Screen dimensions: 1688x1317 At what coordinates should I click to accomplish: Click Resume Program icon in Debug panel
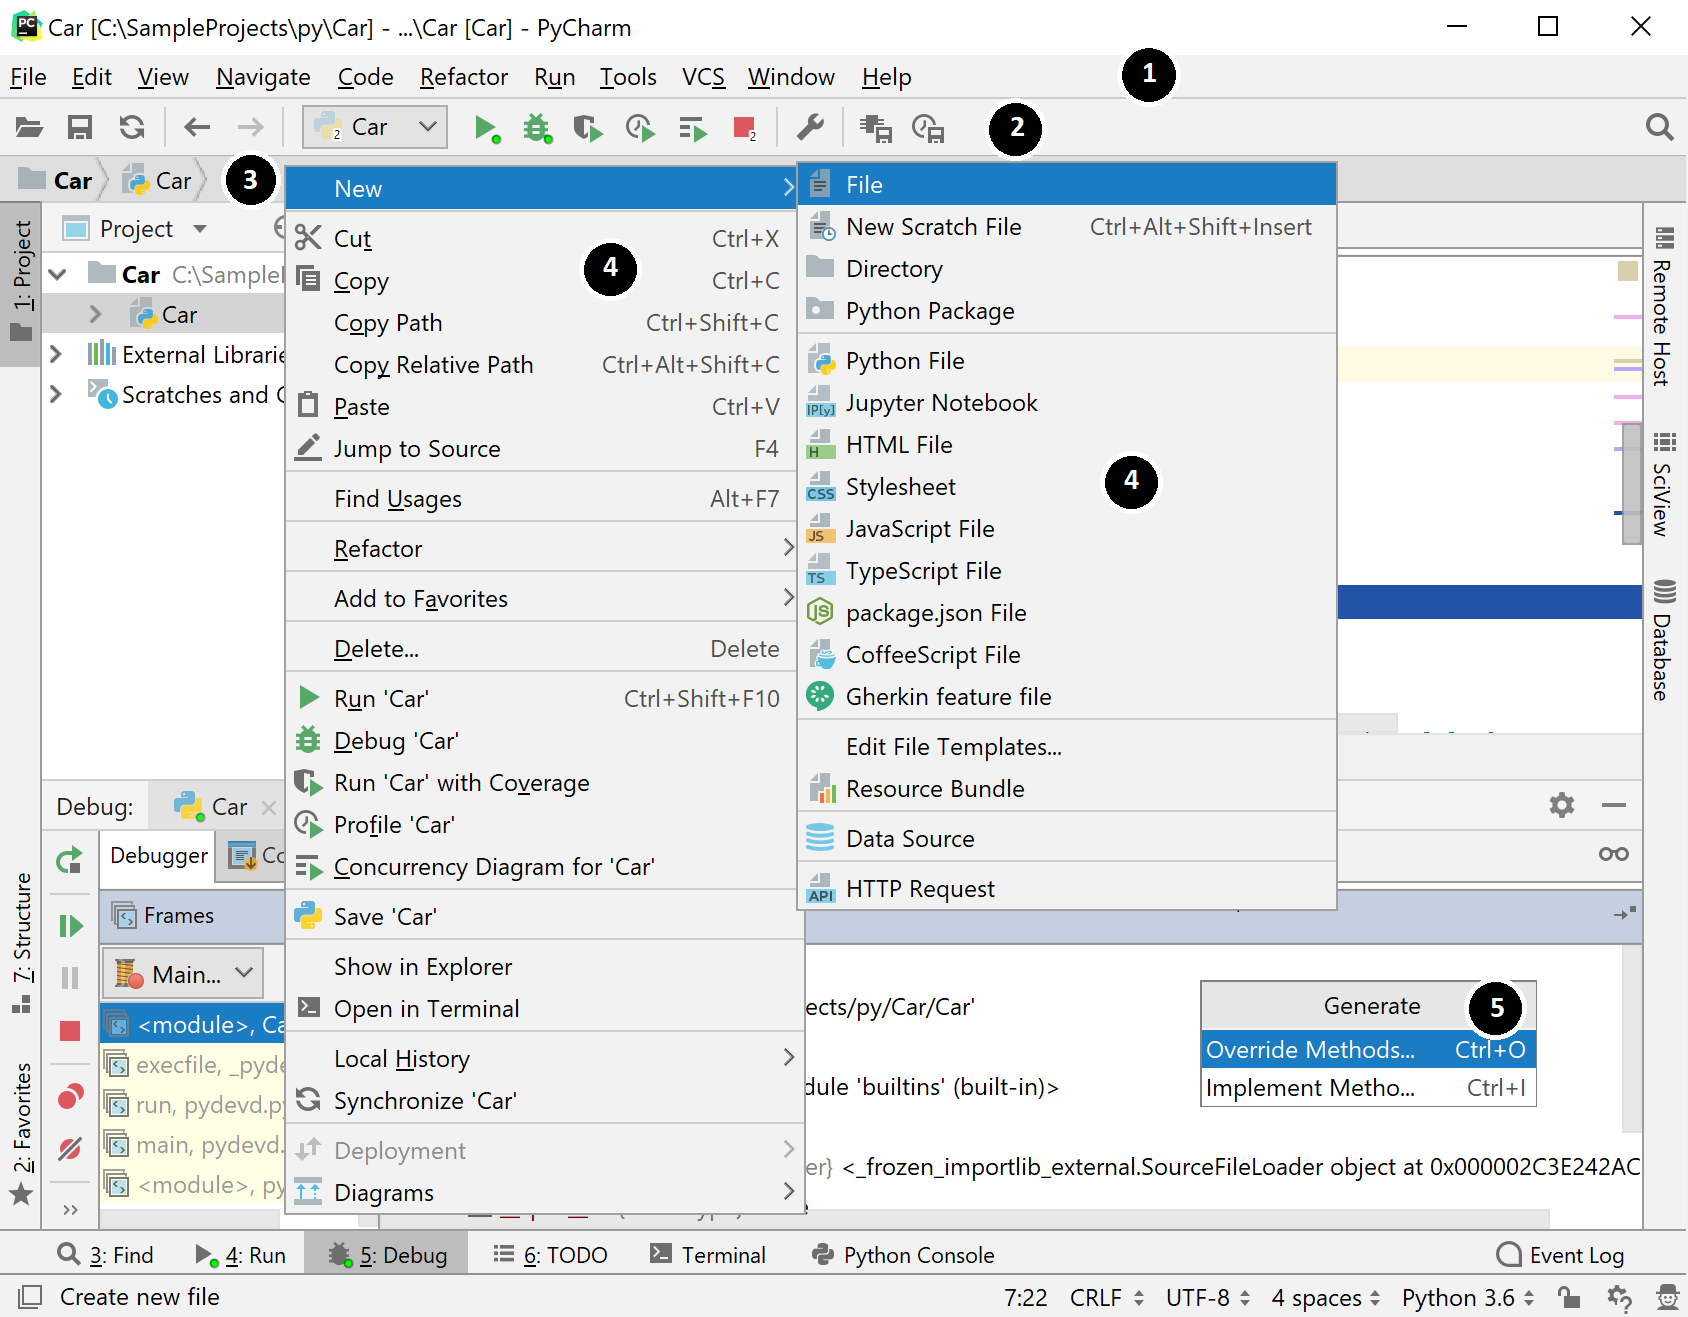[x=70, y=926]
